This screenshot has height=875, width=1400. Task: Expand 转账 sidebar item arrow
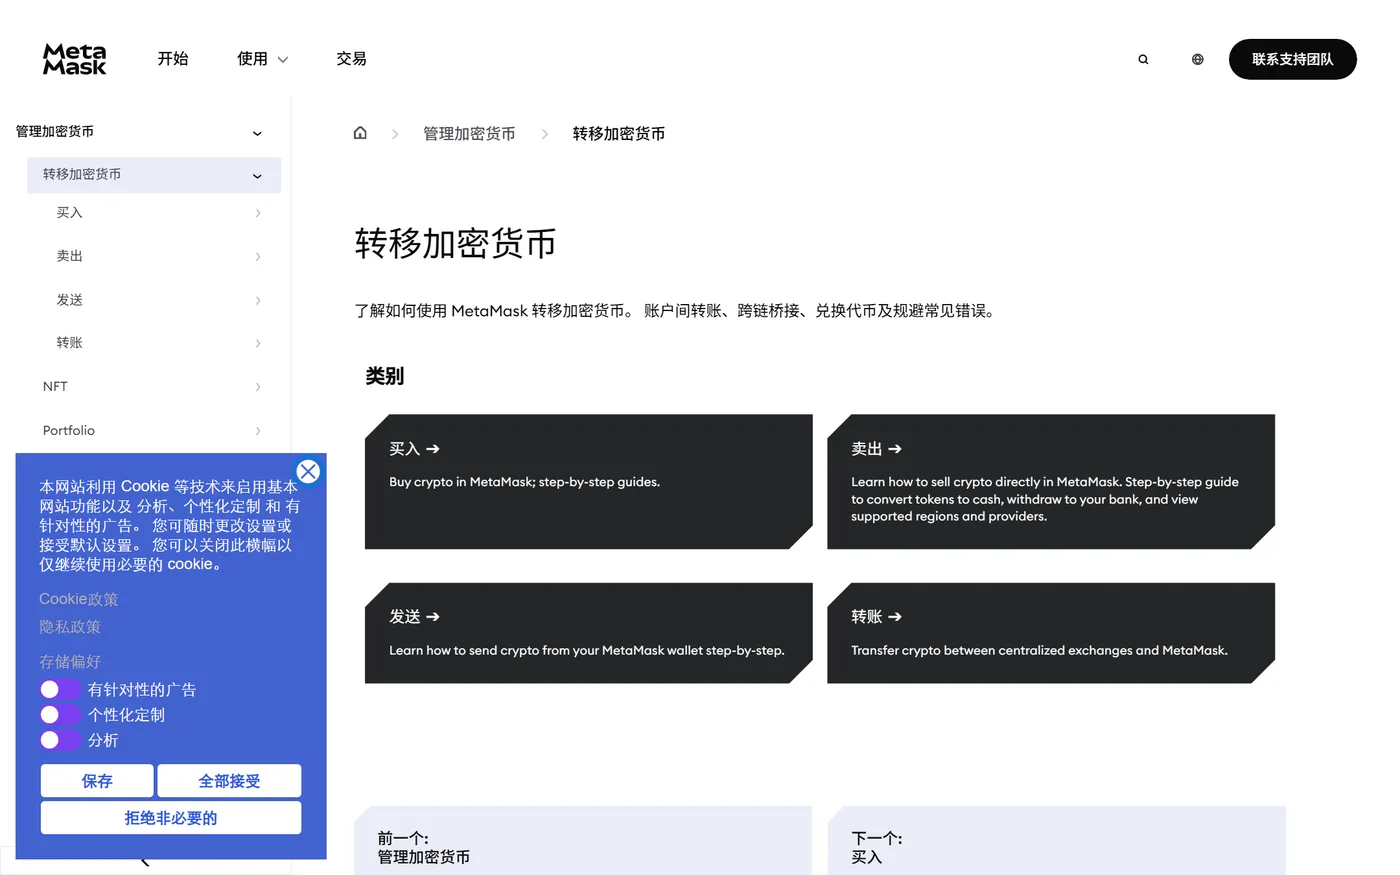click(x=258, y=343)
